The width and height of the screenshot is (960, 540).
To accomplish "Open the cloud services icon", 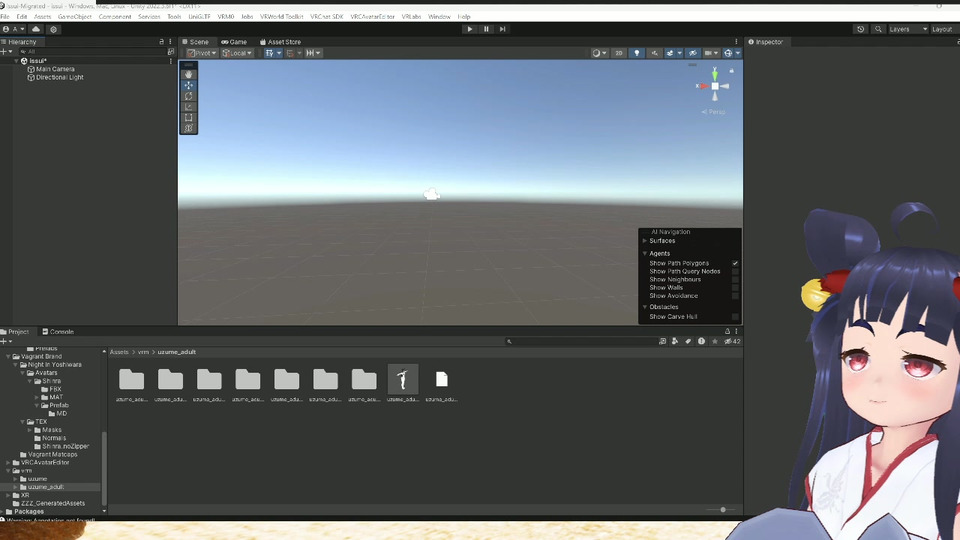I will 36,29.
